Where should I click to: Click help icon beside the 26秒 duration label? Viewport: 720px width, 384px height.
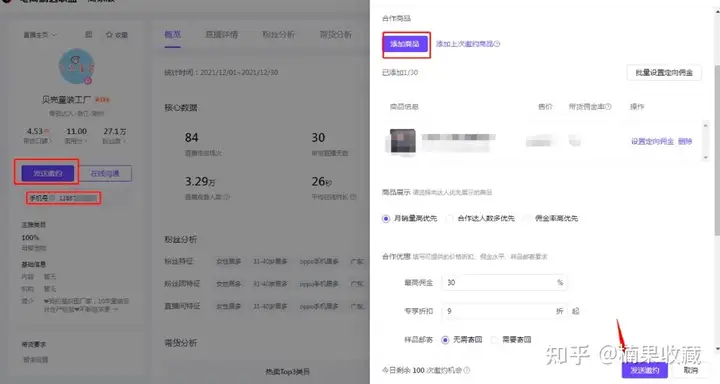[x=353, y=197]
